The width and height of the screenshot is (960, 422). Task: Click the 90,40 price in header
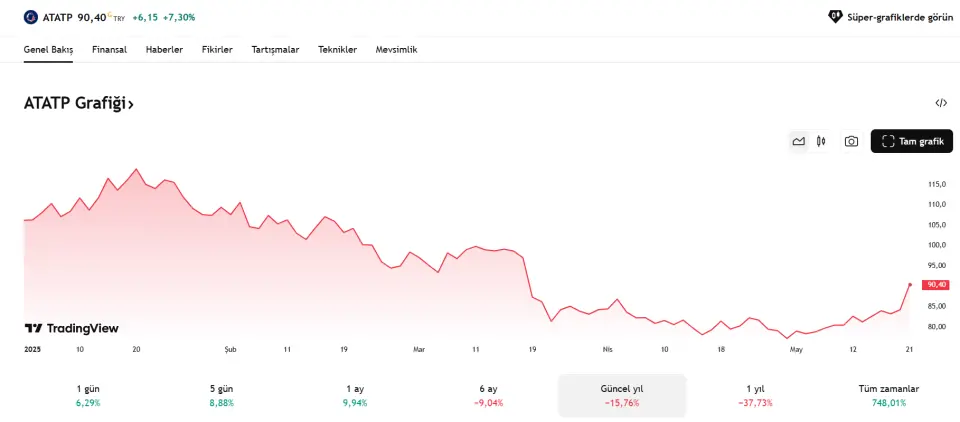pyautogui.click(x=92, y=17)
